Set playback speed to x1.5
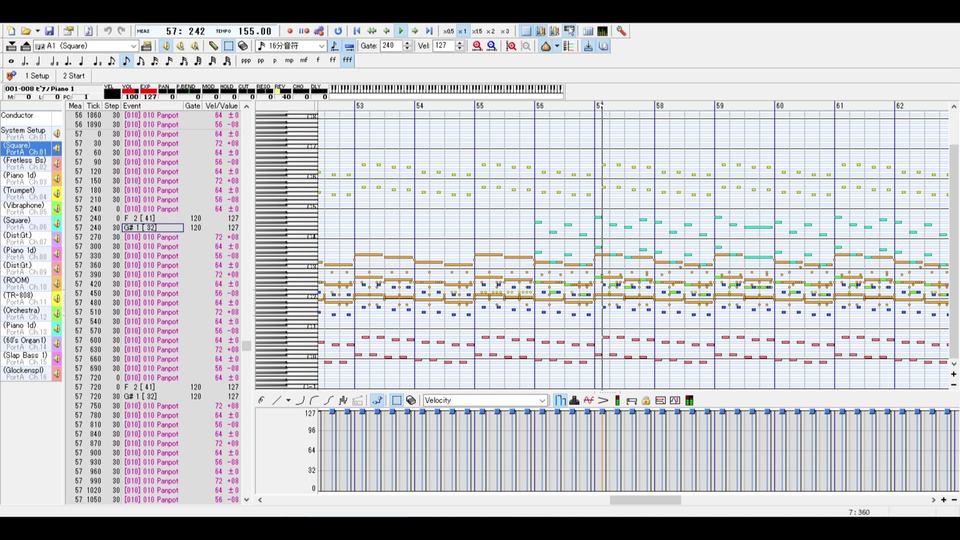960x540 pixels. [477, 31]
